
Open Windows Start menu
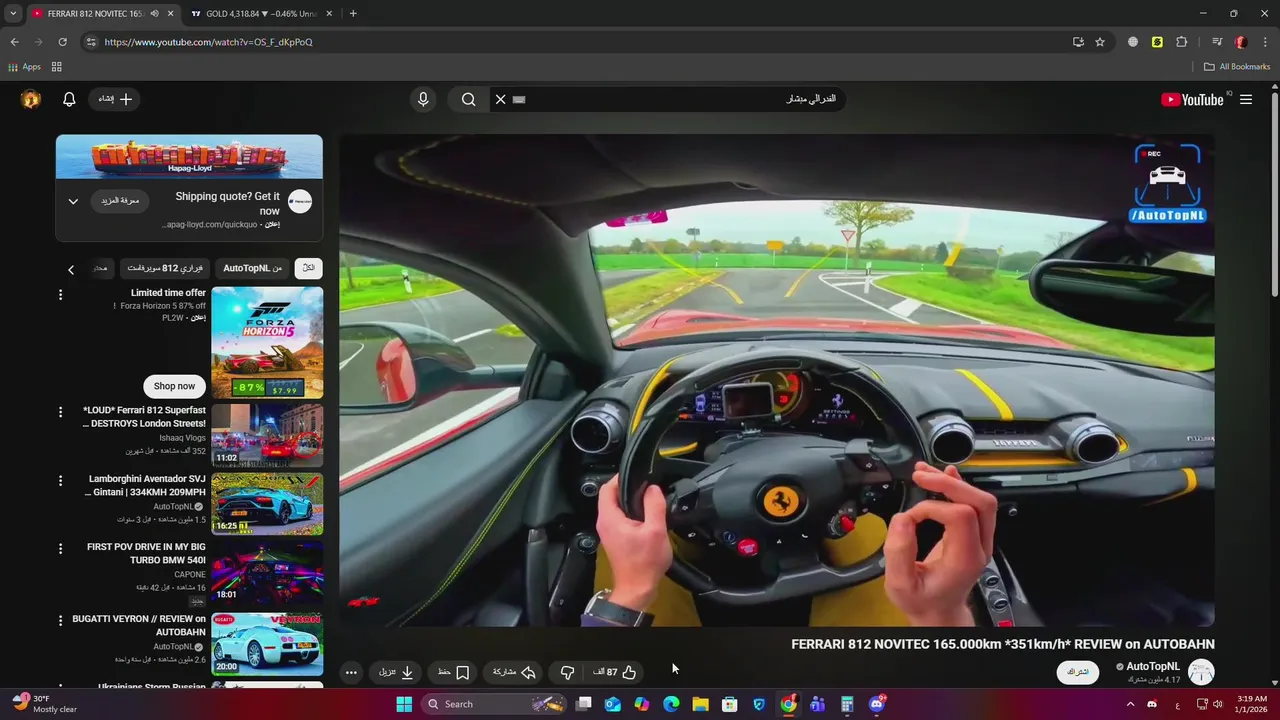tap(404, 704)
